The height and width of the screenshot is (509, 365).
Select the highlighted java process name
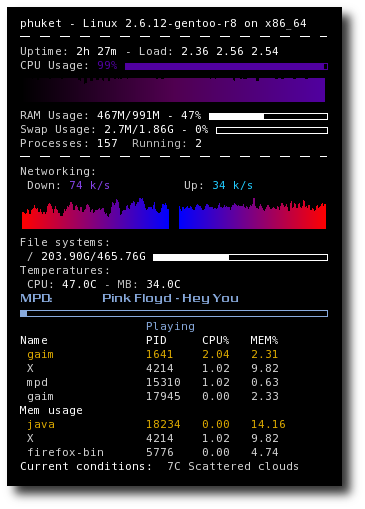(41, 425)
